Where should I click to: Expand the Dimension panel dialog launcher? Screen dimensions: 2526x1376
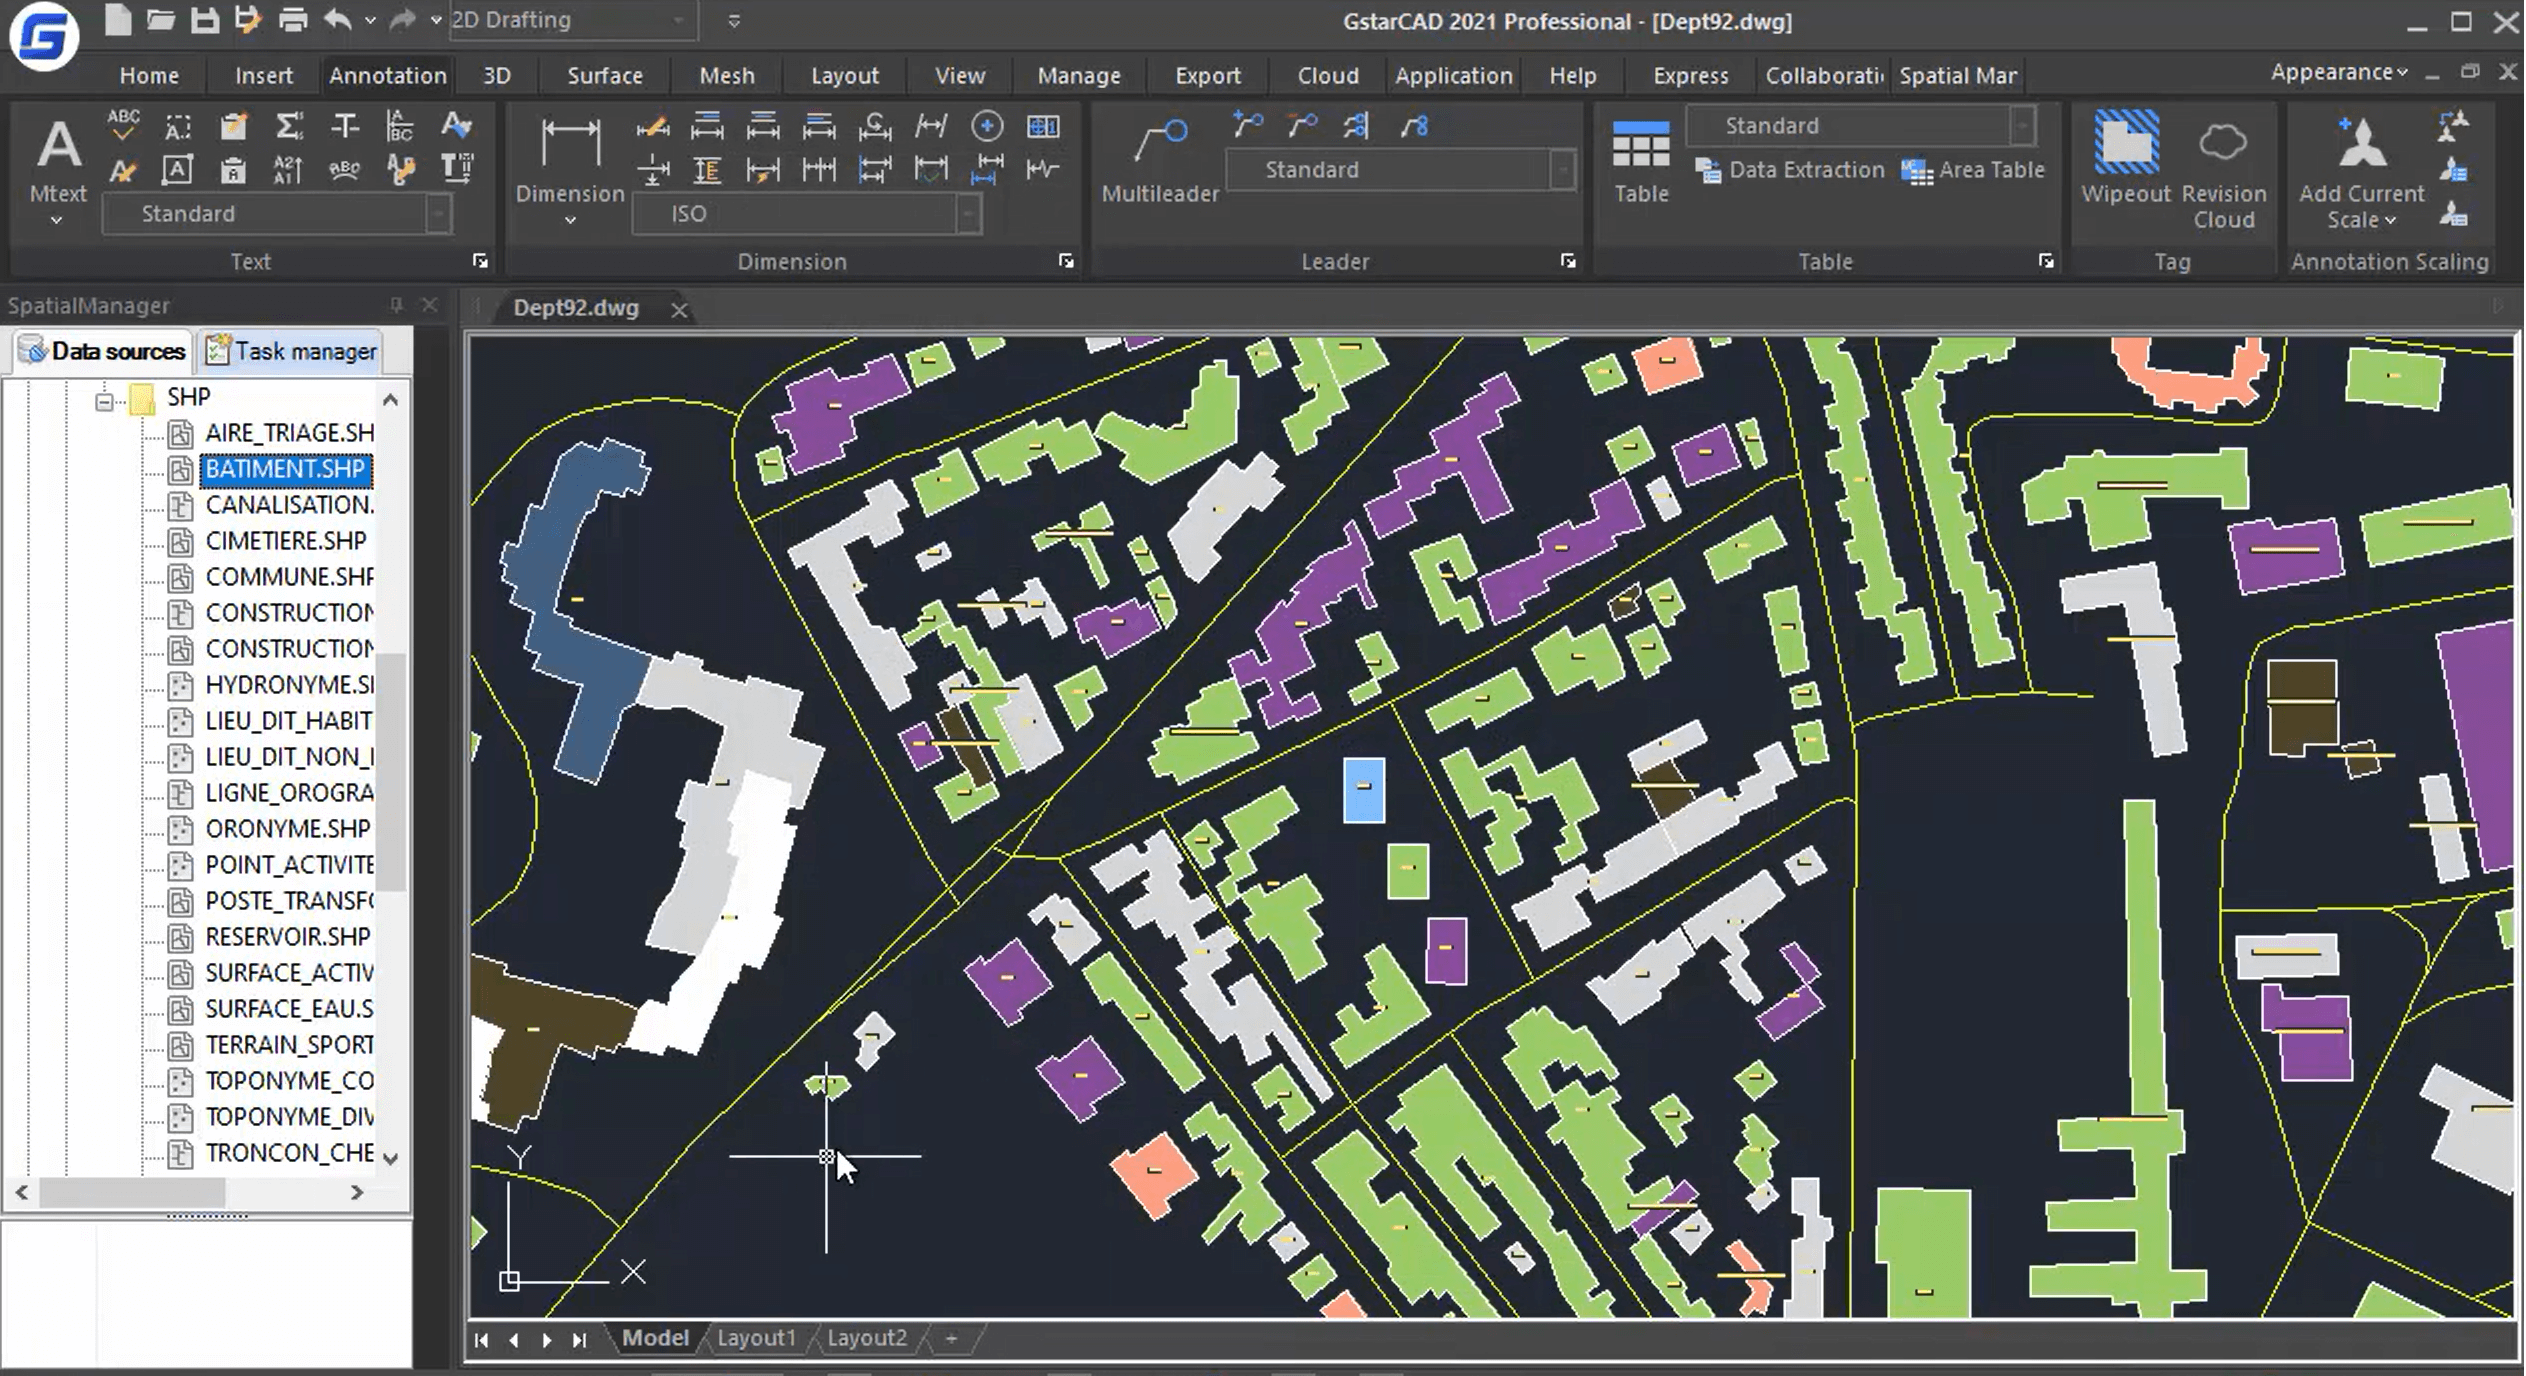coord(1066,261)
